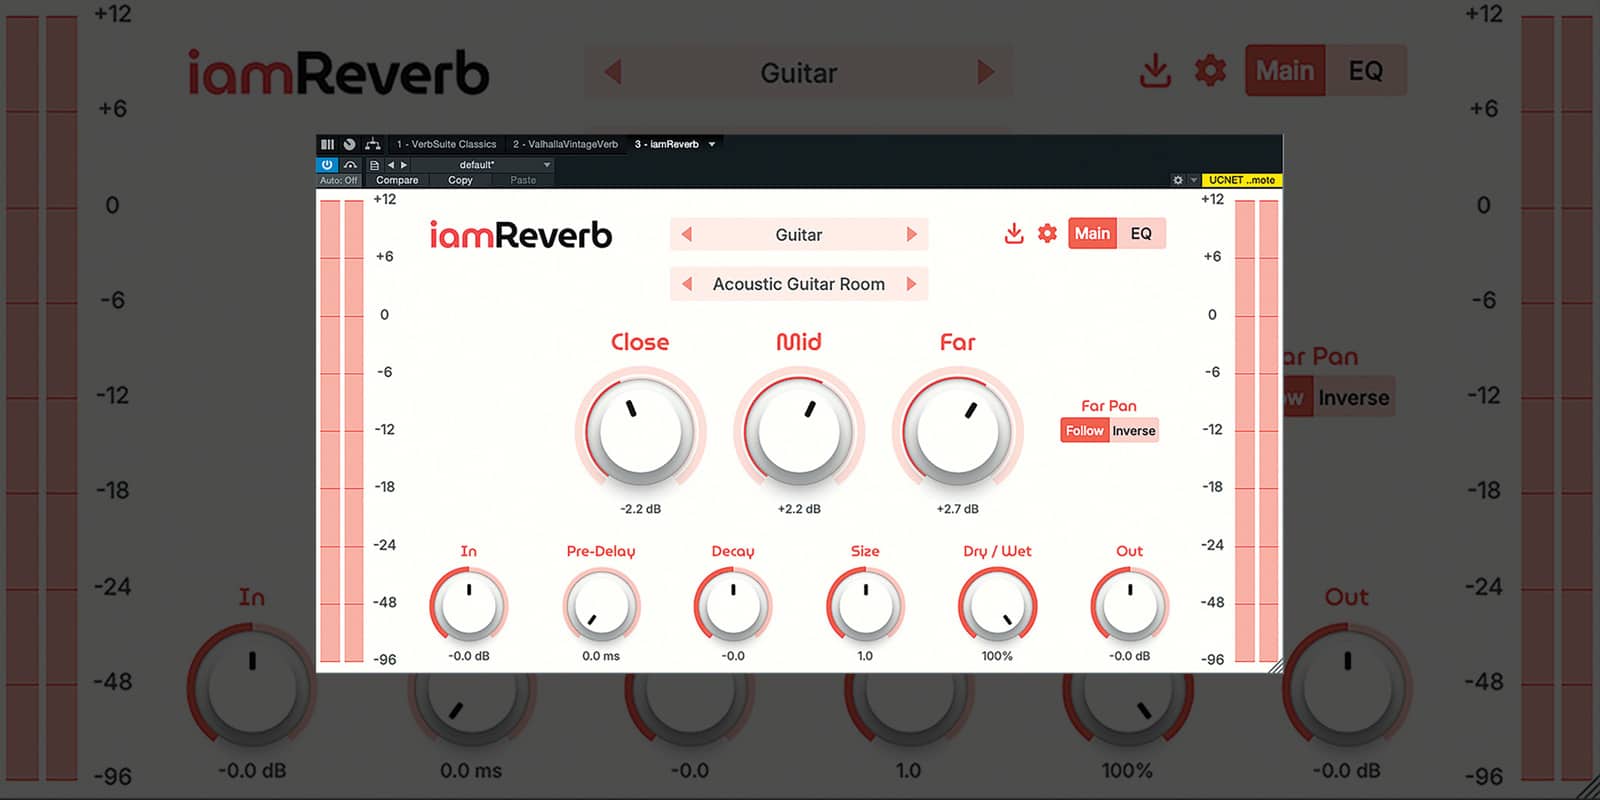Click the iamReverb logo in plugin window
This screenshot has height=800, width=1600.
(x=520, y=235)
